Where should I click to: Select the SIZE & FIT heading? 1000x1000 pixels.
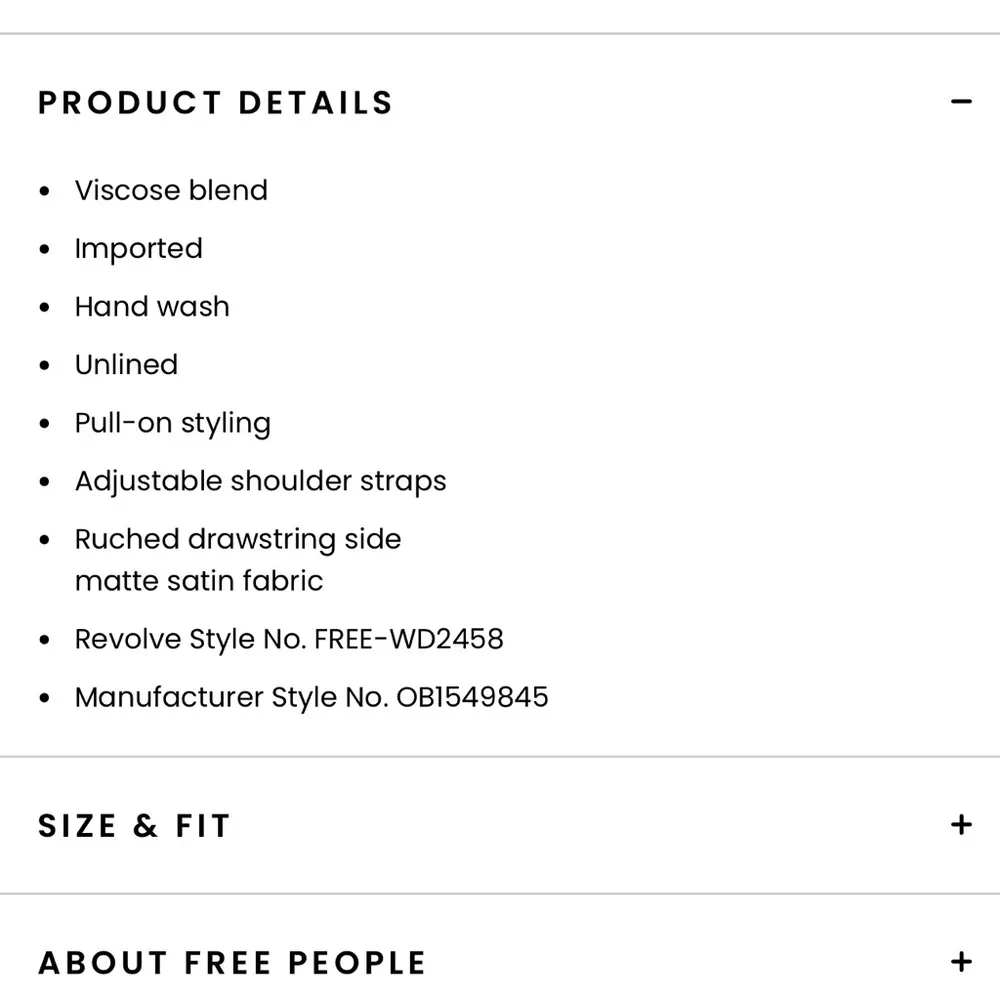(x=135, y=824)
